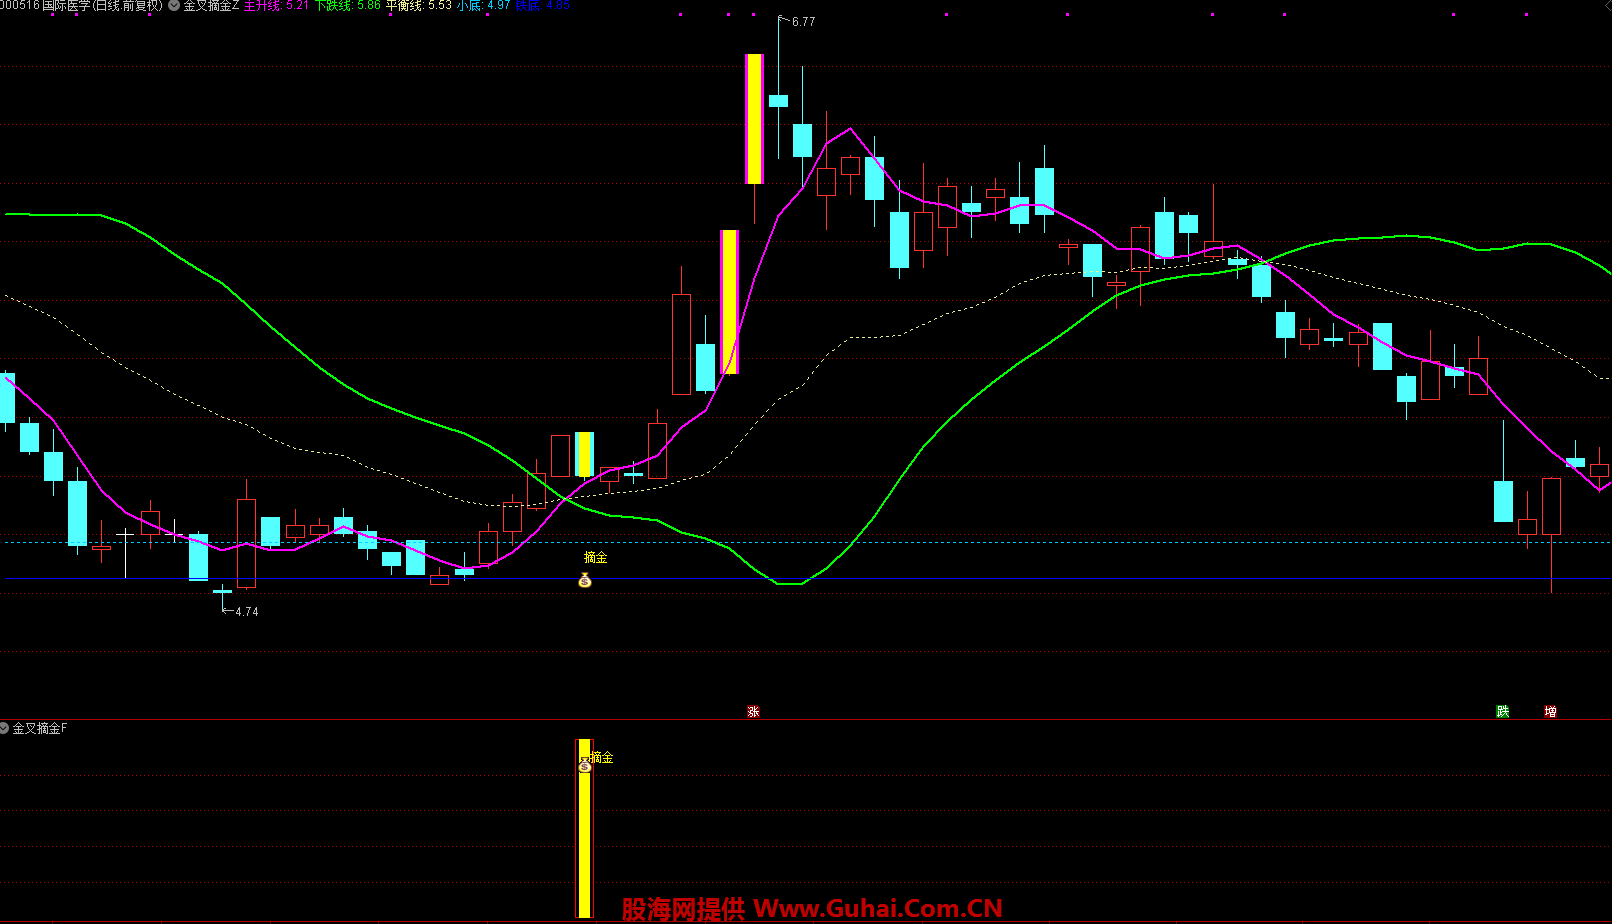
Task: Click the red 涨 event marker
Action: [x=753, y=711]
